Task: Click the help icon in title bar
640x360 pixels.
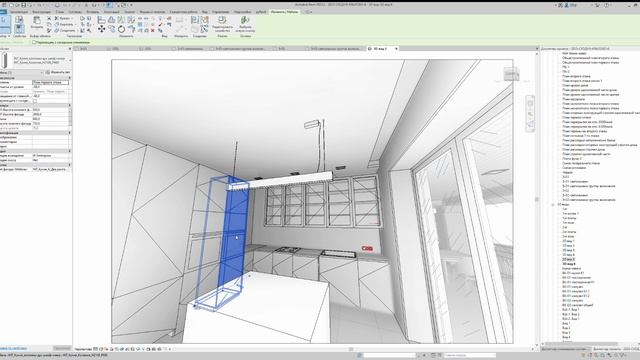Action: [607, 5]
